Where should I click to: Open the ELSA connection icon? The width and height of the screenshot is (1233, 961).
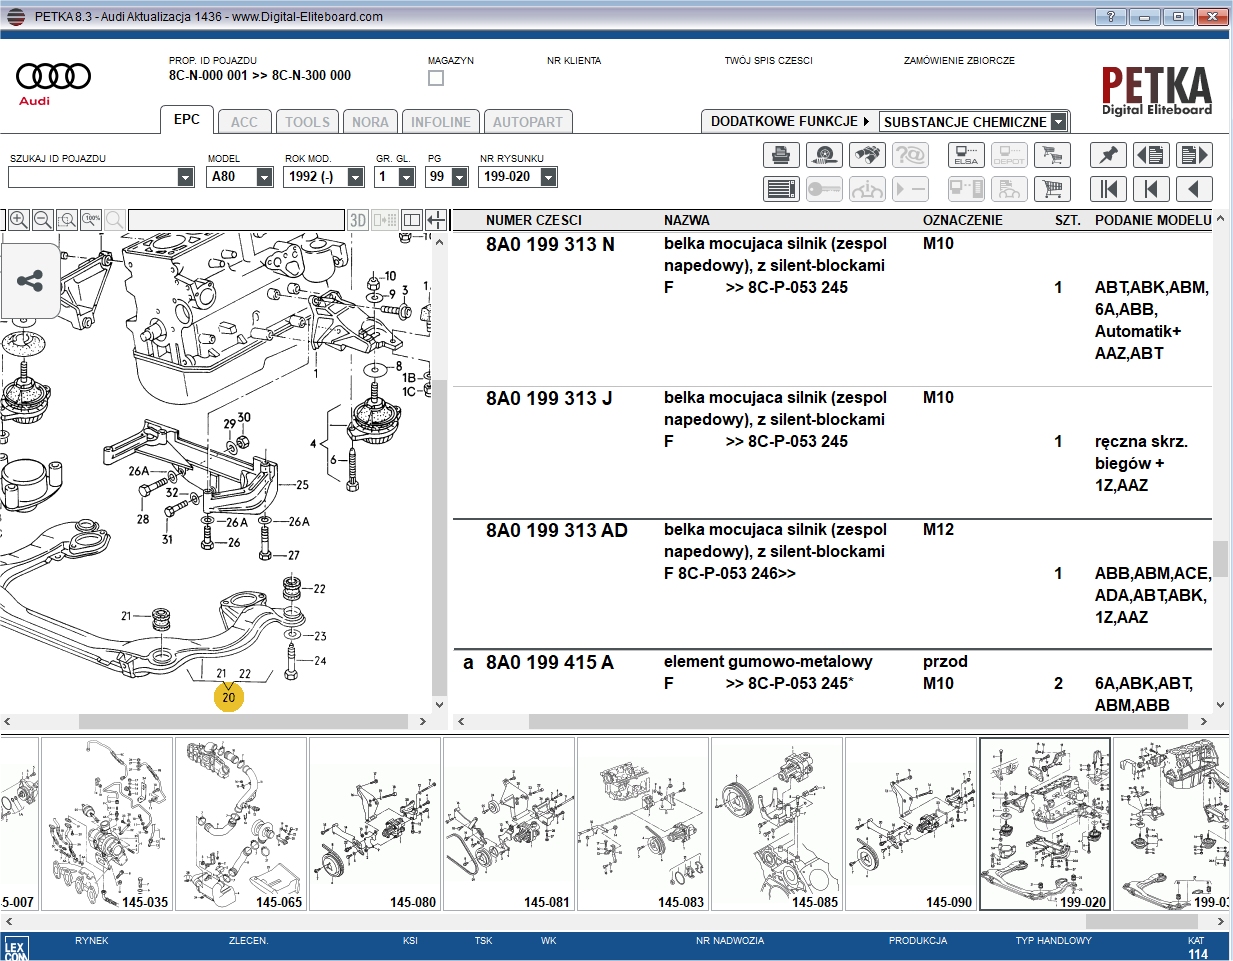tap(966, 155)
